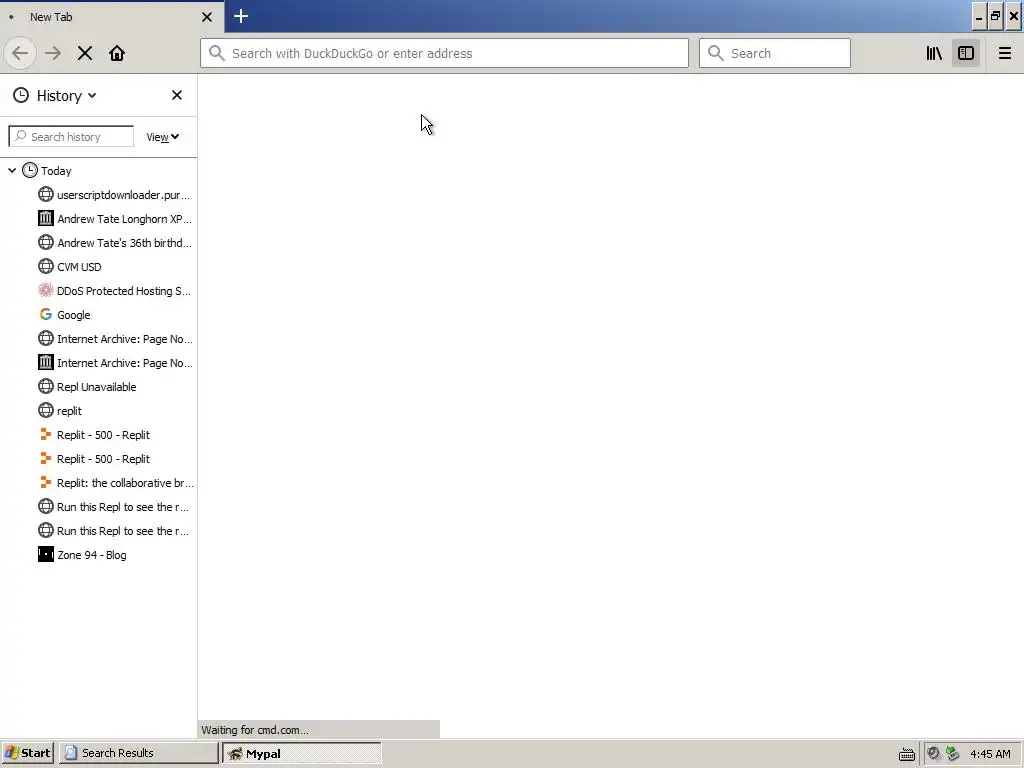
Task: Click the Zone 94 Blog favicon
Action: point(46,554)
